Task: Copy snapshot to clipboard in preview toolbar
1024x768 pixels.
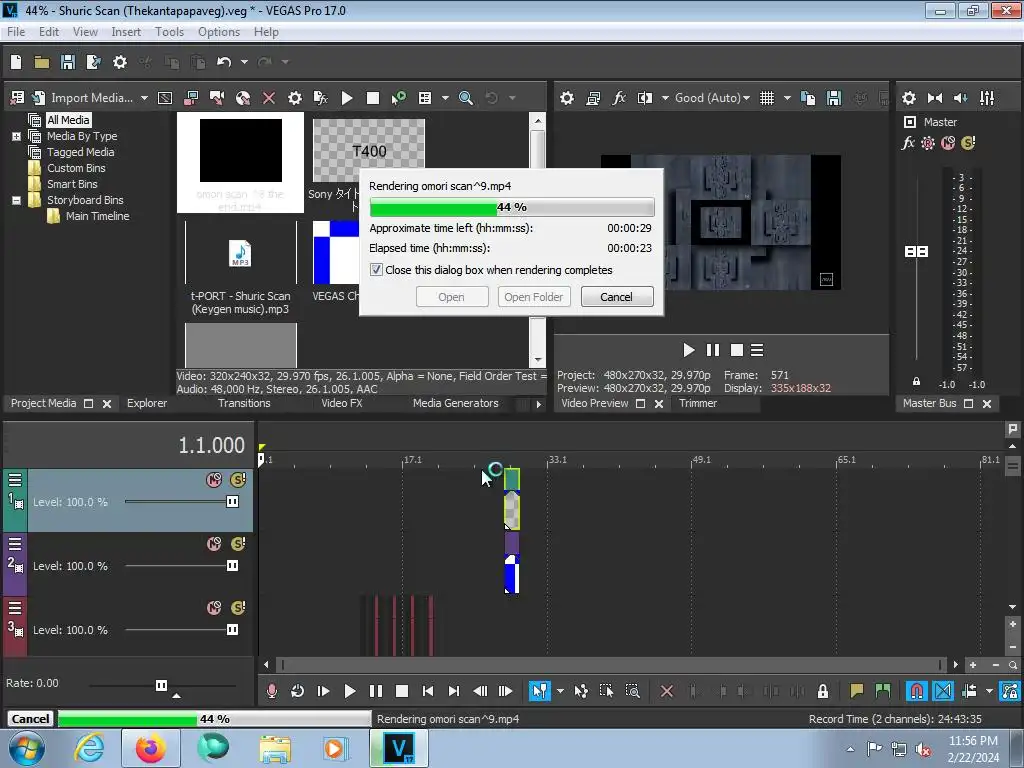Action: click(808, 98)
